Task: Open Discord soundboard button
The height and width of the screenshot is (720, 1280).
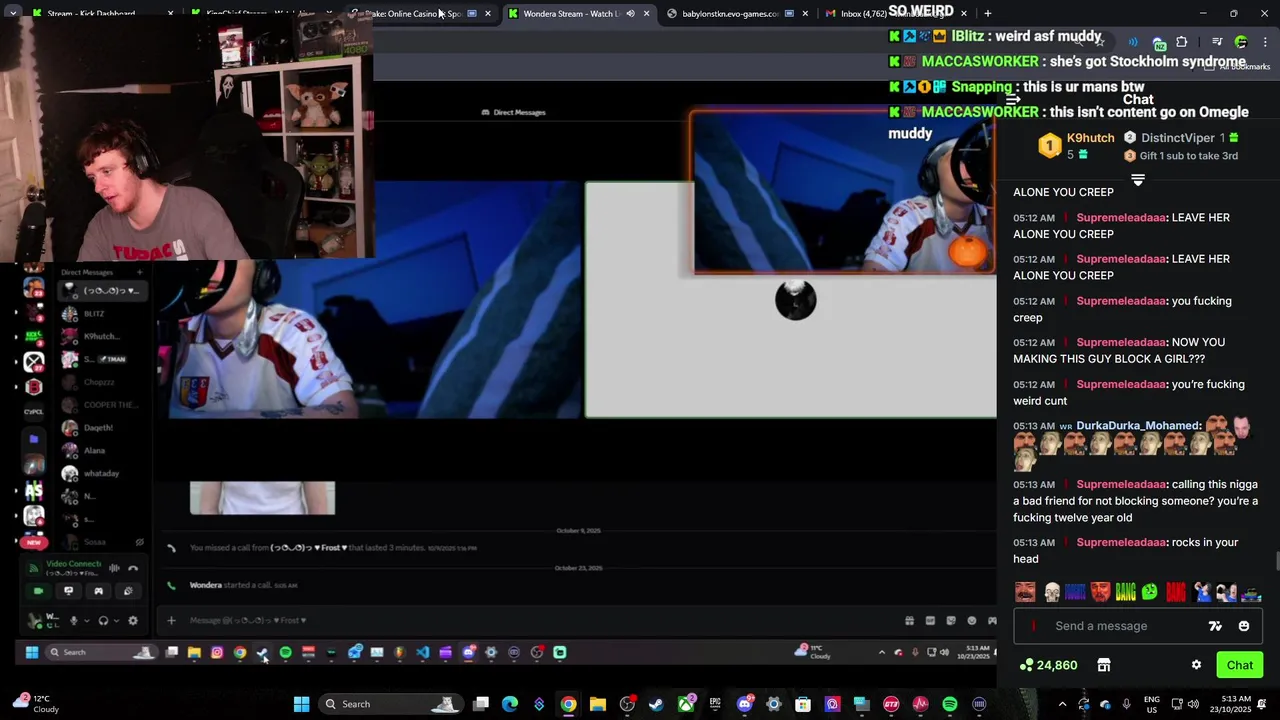Action: (127, 591)
